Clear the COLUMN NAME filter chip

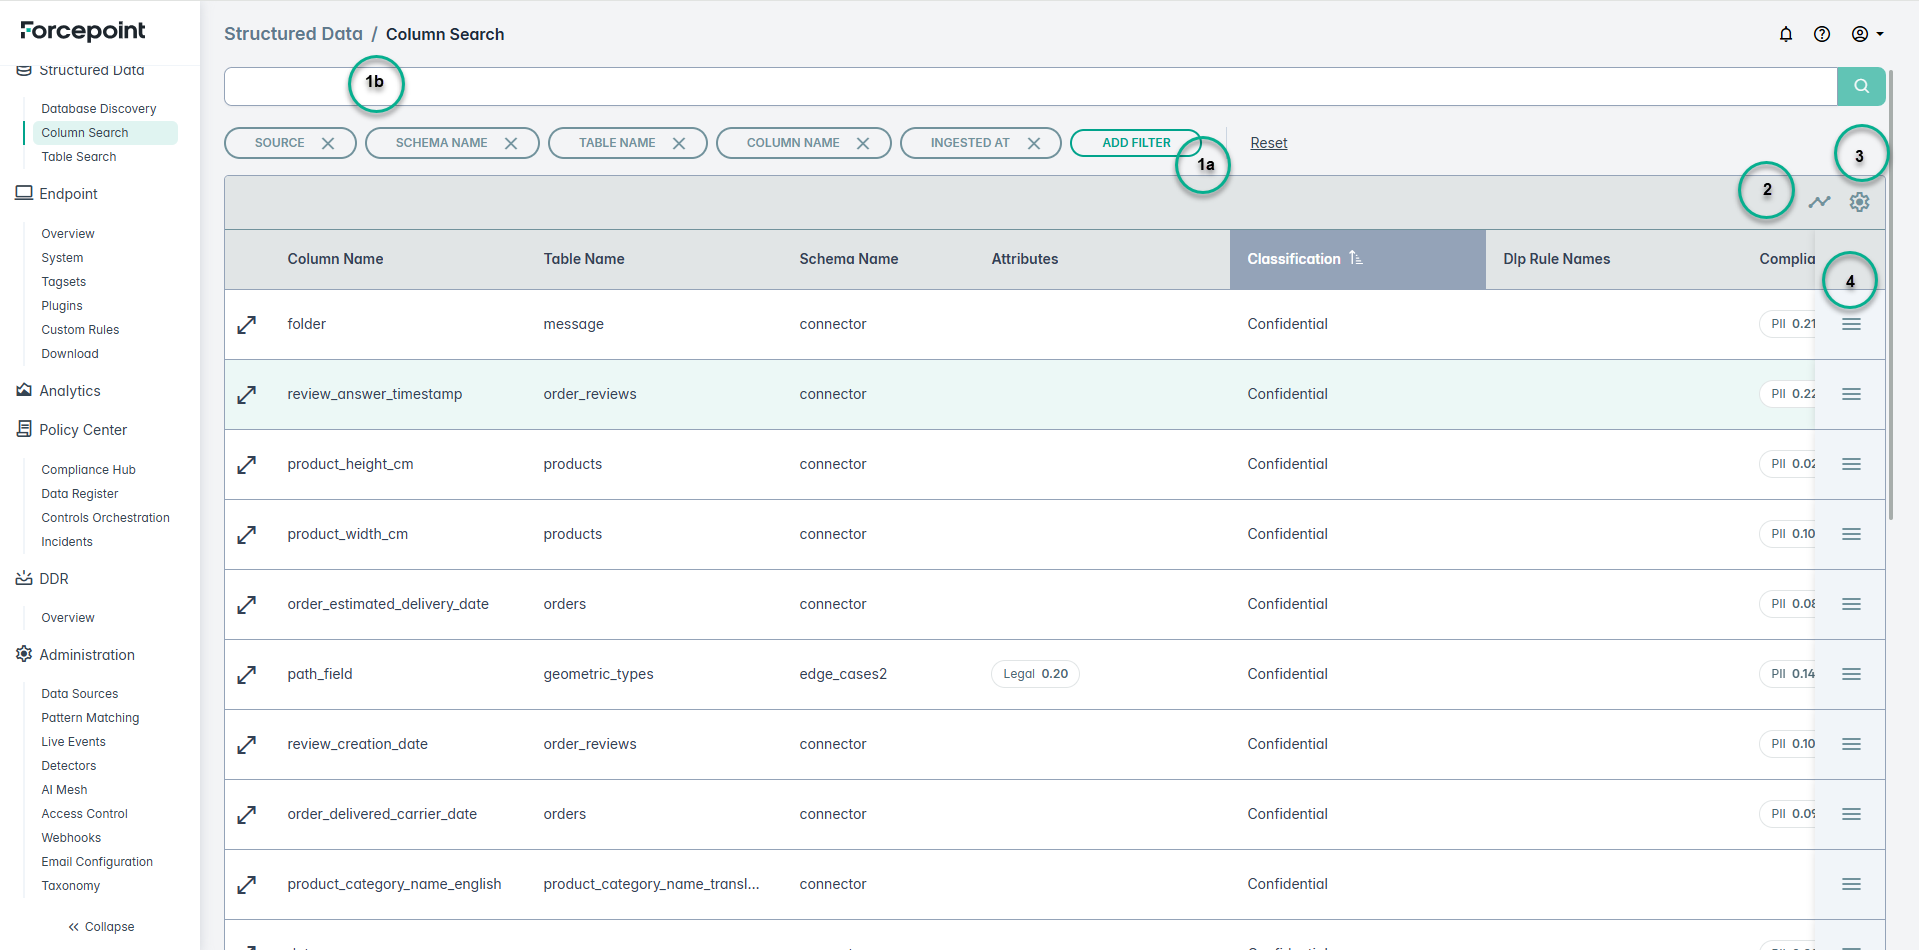tap(863, 143)
